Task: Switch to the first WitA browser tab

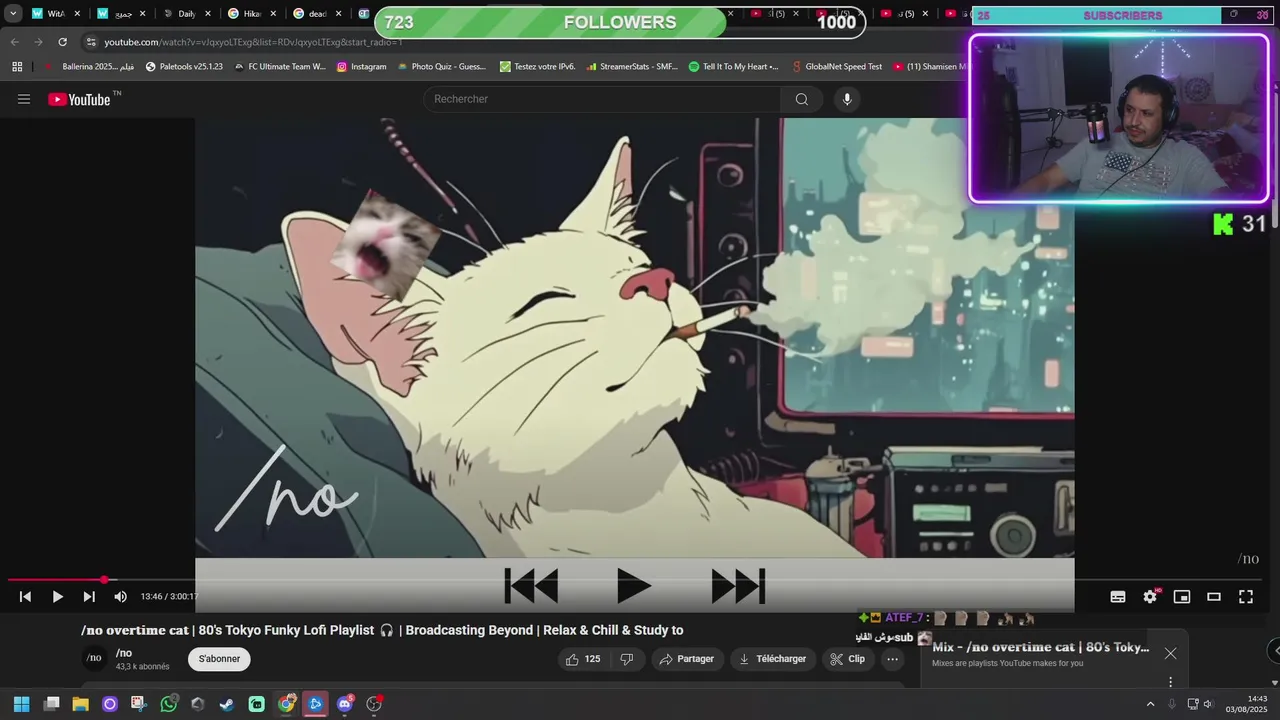Action: tap(55, 14)
